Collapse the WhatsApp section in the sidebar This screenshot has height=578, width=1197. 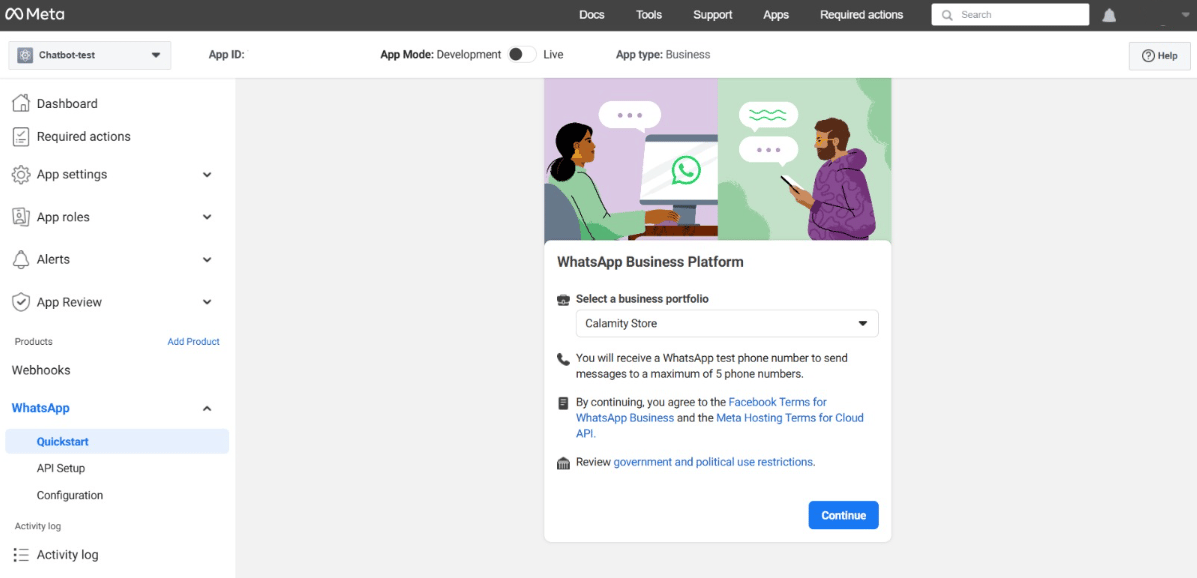click(x=206, y=408)
